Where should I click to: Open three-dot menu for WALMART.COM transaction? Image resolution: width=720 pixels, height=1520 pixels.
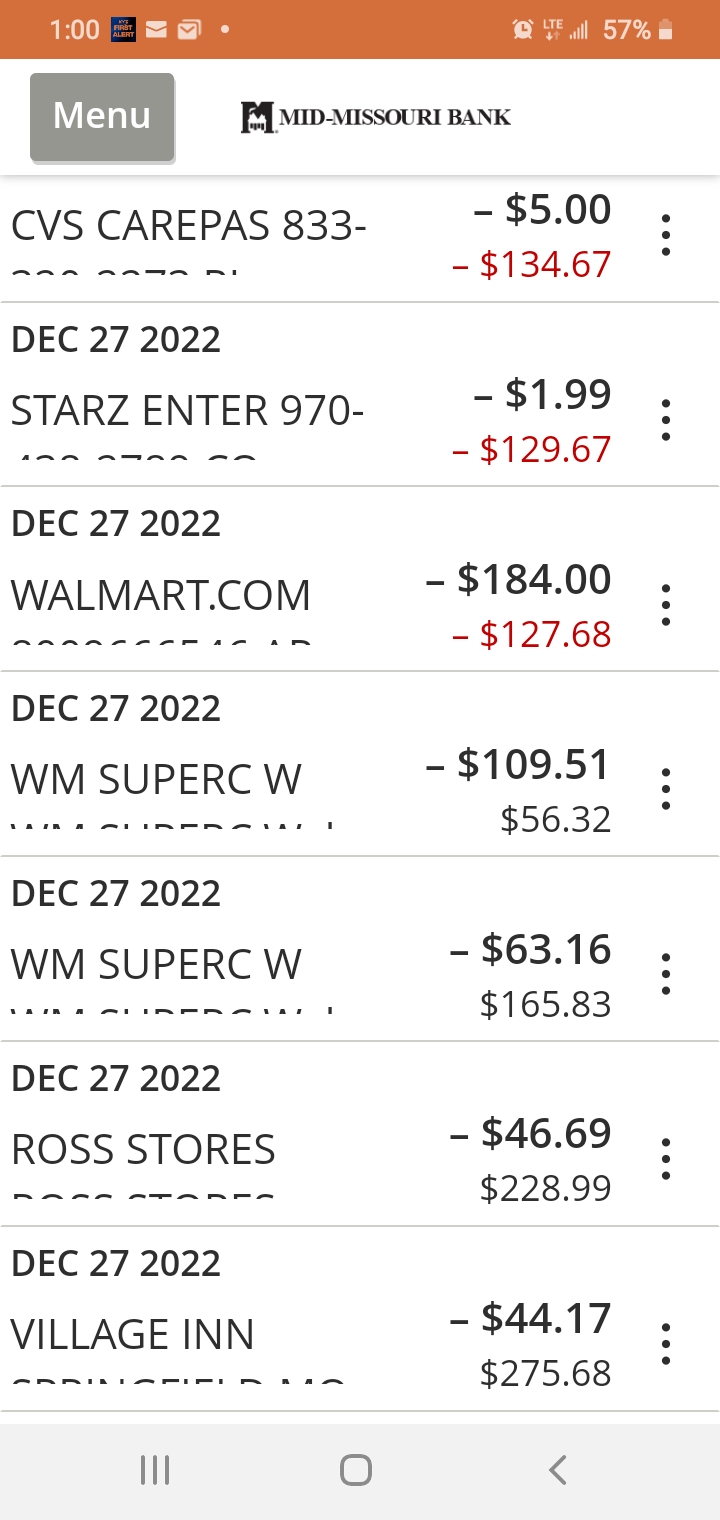[x=666, y=605]
